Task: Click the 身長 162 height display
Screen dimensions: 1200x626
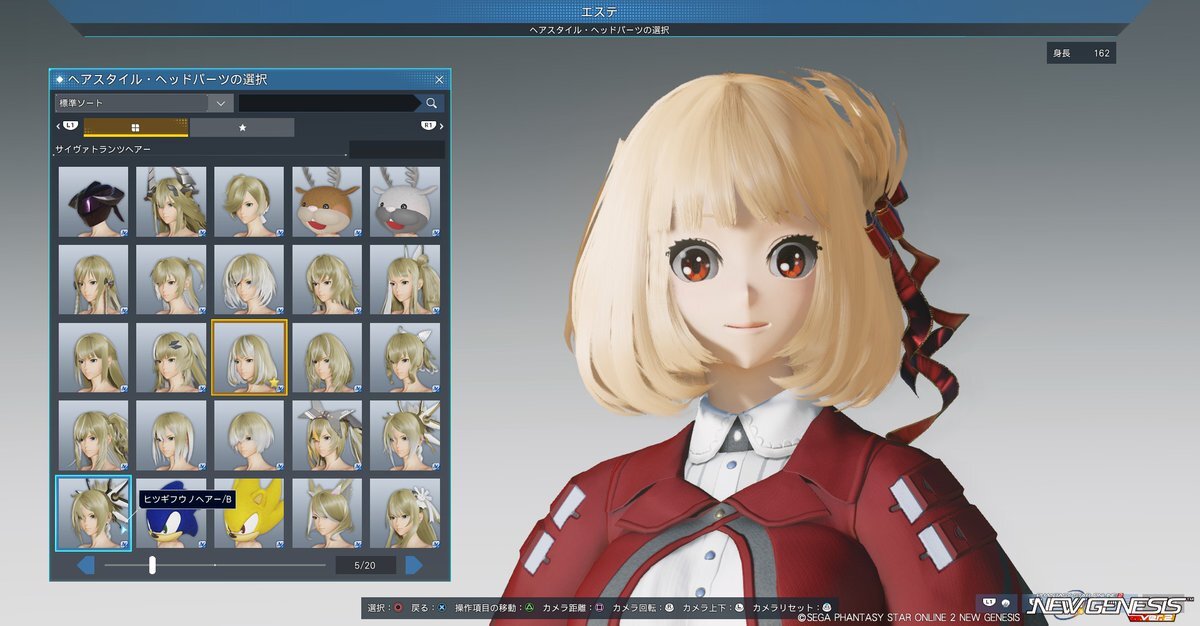Action: [1081, 53]
